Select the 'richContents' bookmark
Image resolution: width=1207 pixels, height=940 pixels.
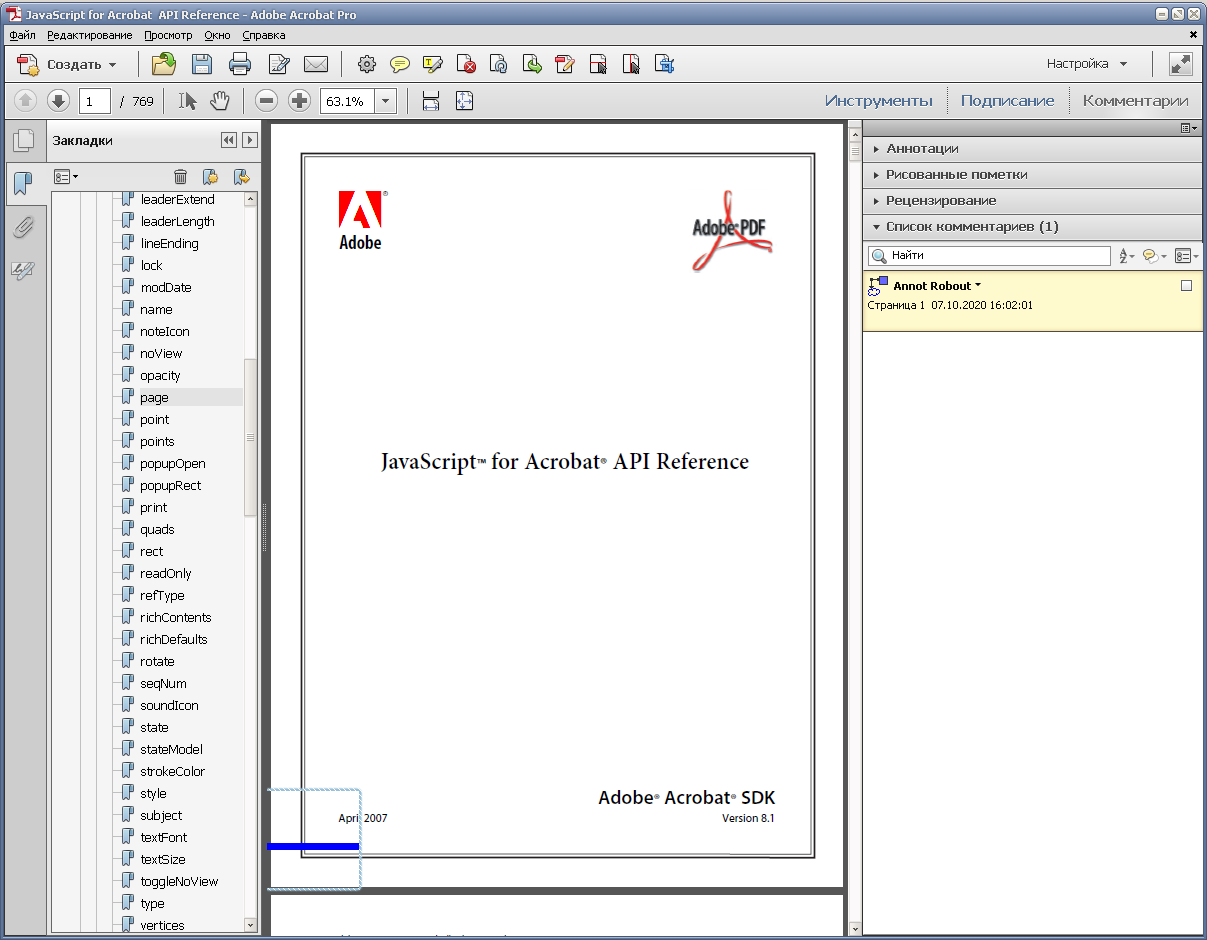176,618
